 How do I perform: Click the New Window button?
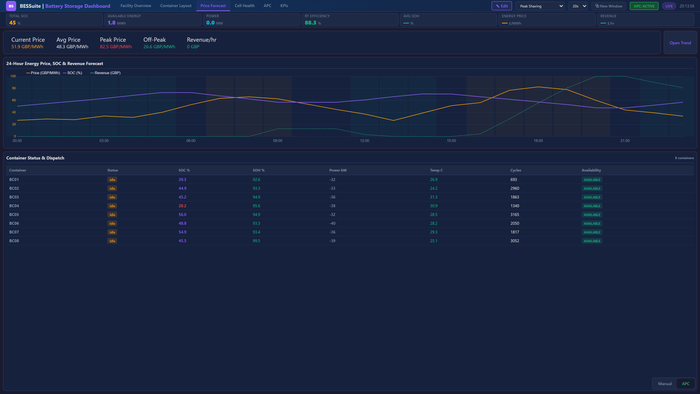point(608,6)
